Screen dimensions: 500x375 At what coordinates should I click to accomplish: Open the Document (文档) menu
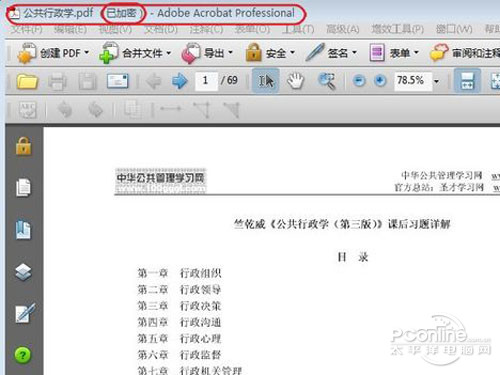[161, 29]
